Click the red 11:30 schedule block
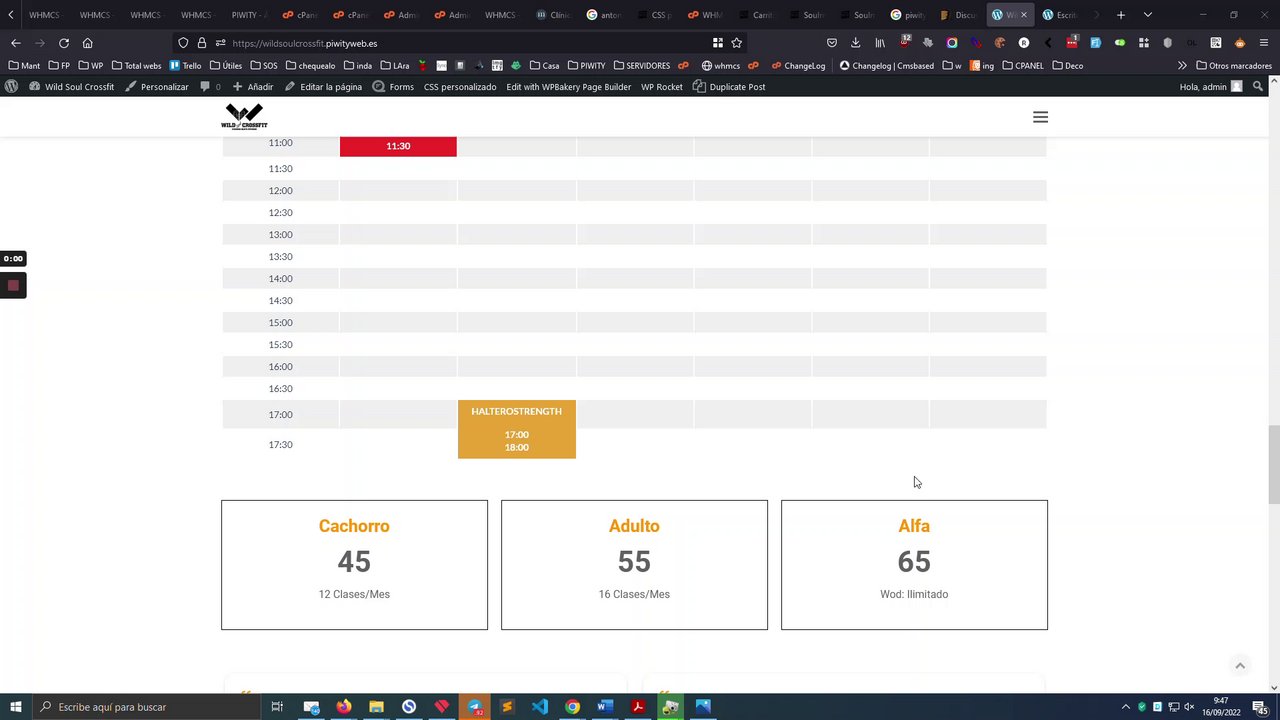This screenshot has height=720, width=1280. [398, 146]
